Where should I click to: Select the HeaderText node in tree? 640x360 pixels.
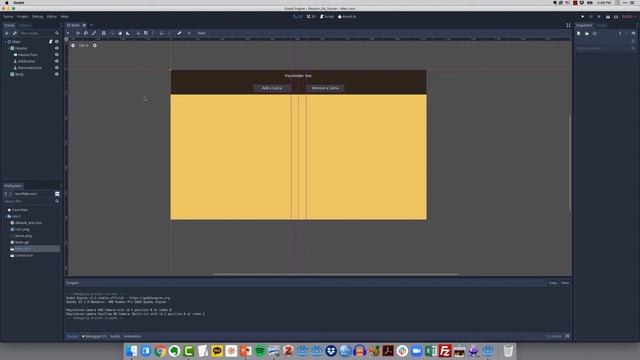pyautogui.click(x=28, y=55)
